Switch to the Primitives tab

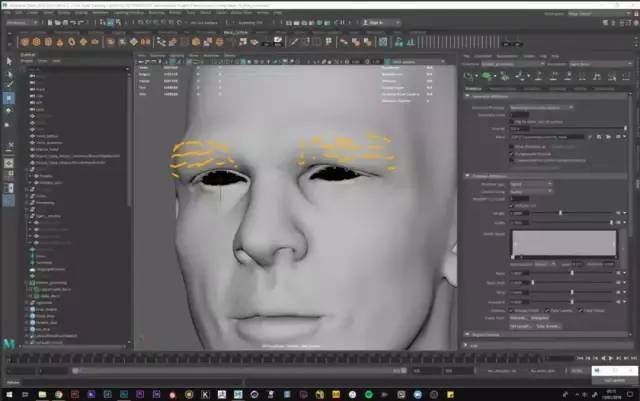tap(473, 88)
